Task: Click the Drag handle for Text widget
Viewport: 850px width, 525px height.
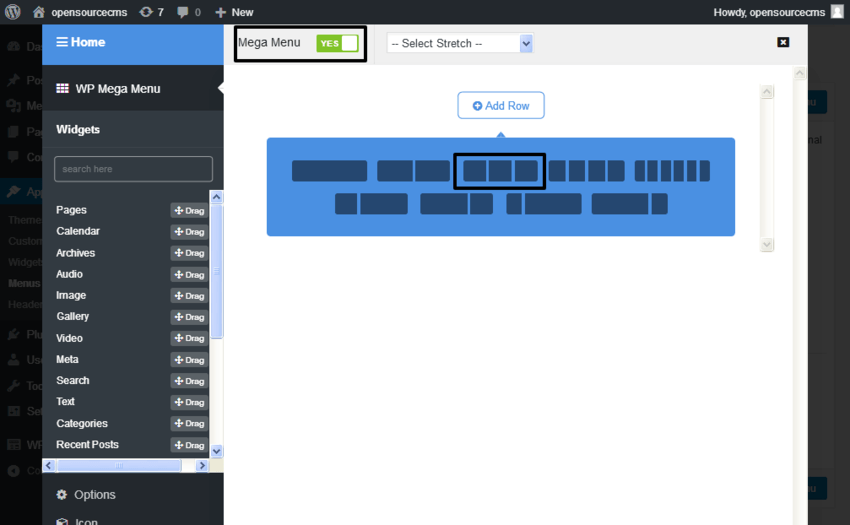Action: [x=189, y=402]
